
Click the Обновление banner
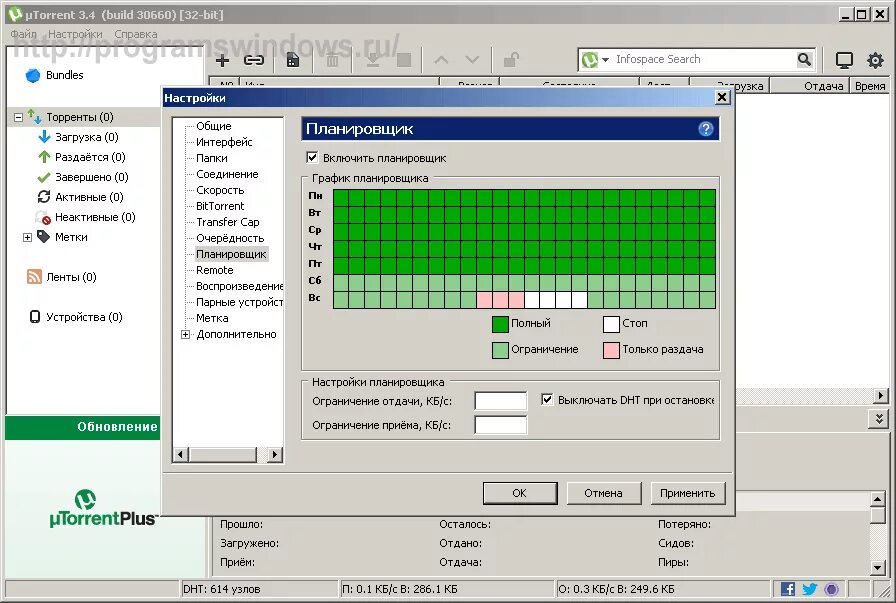83,427
